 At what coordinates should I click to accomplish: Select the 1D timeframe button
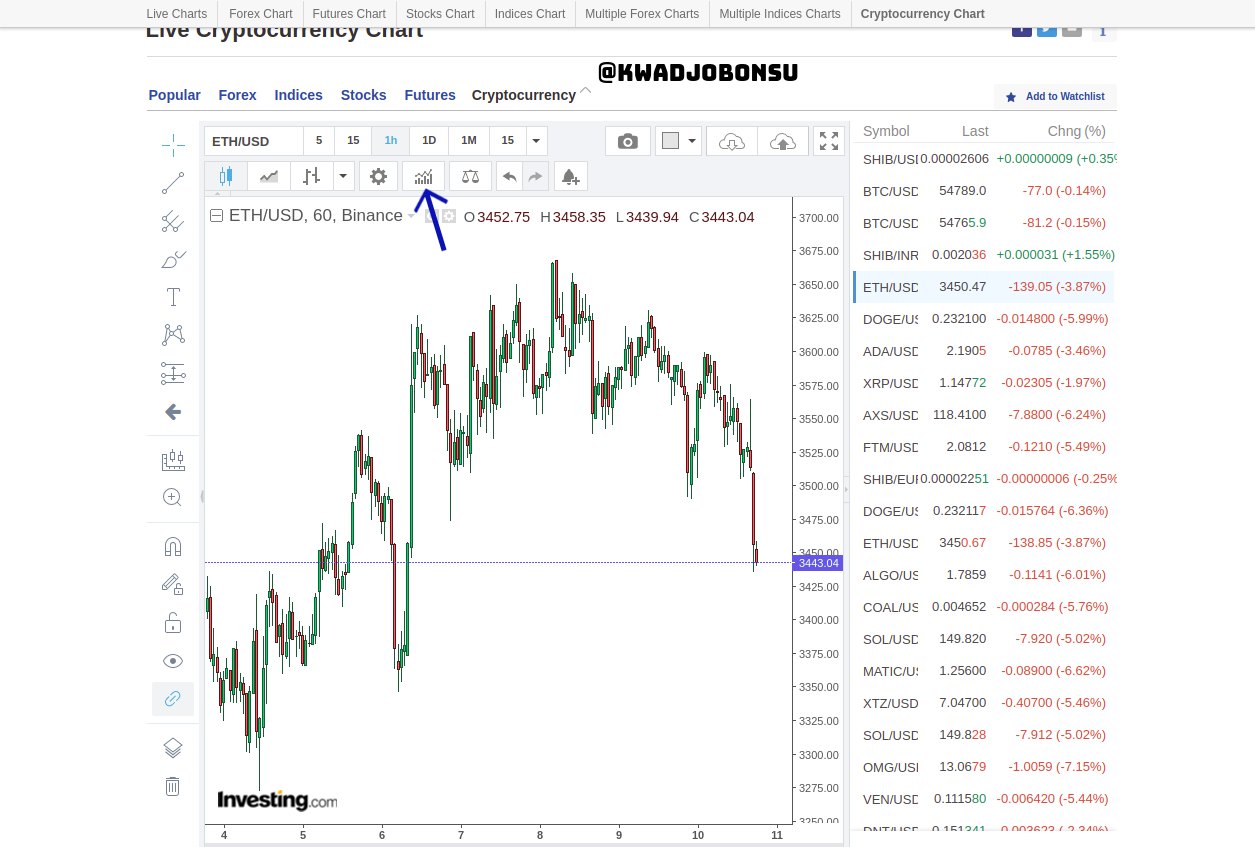coord(429,141)
